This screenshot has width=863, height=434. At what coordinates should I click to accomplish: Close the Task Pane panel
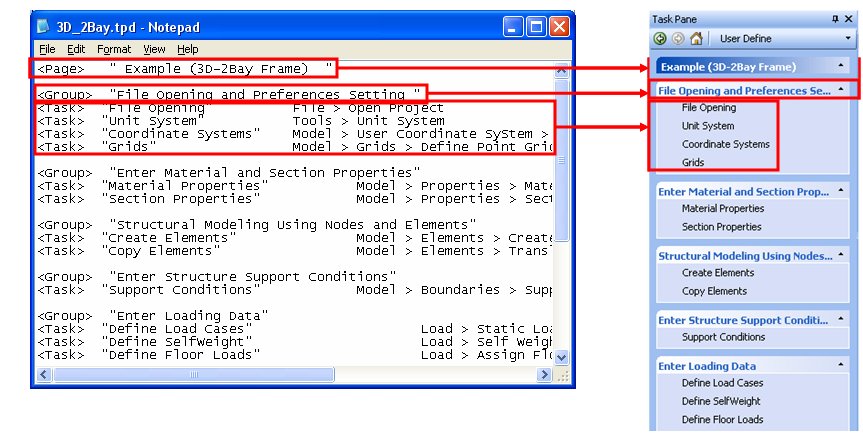click(x=849, y=18)
